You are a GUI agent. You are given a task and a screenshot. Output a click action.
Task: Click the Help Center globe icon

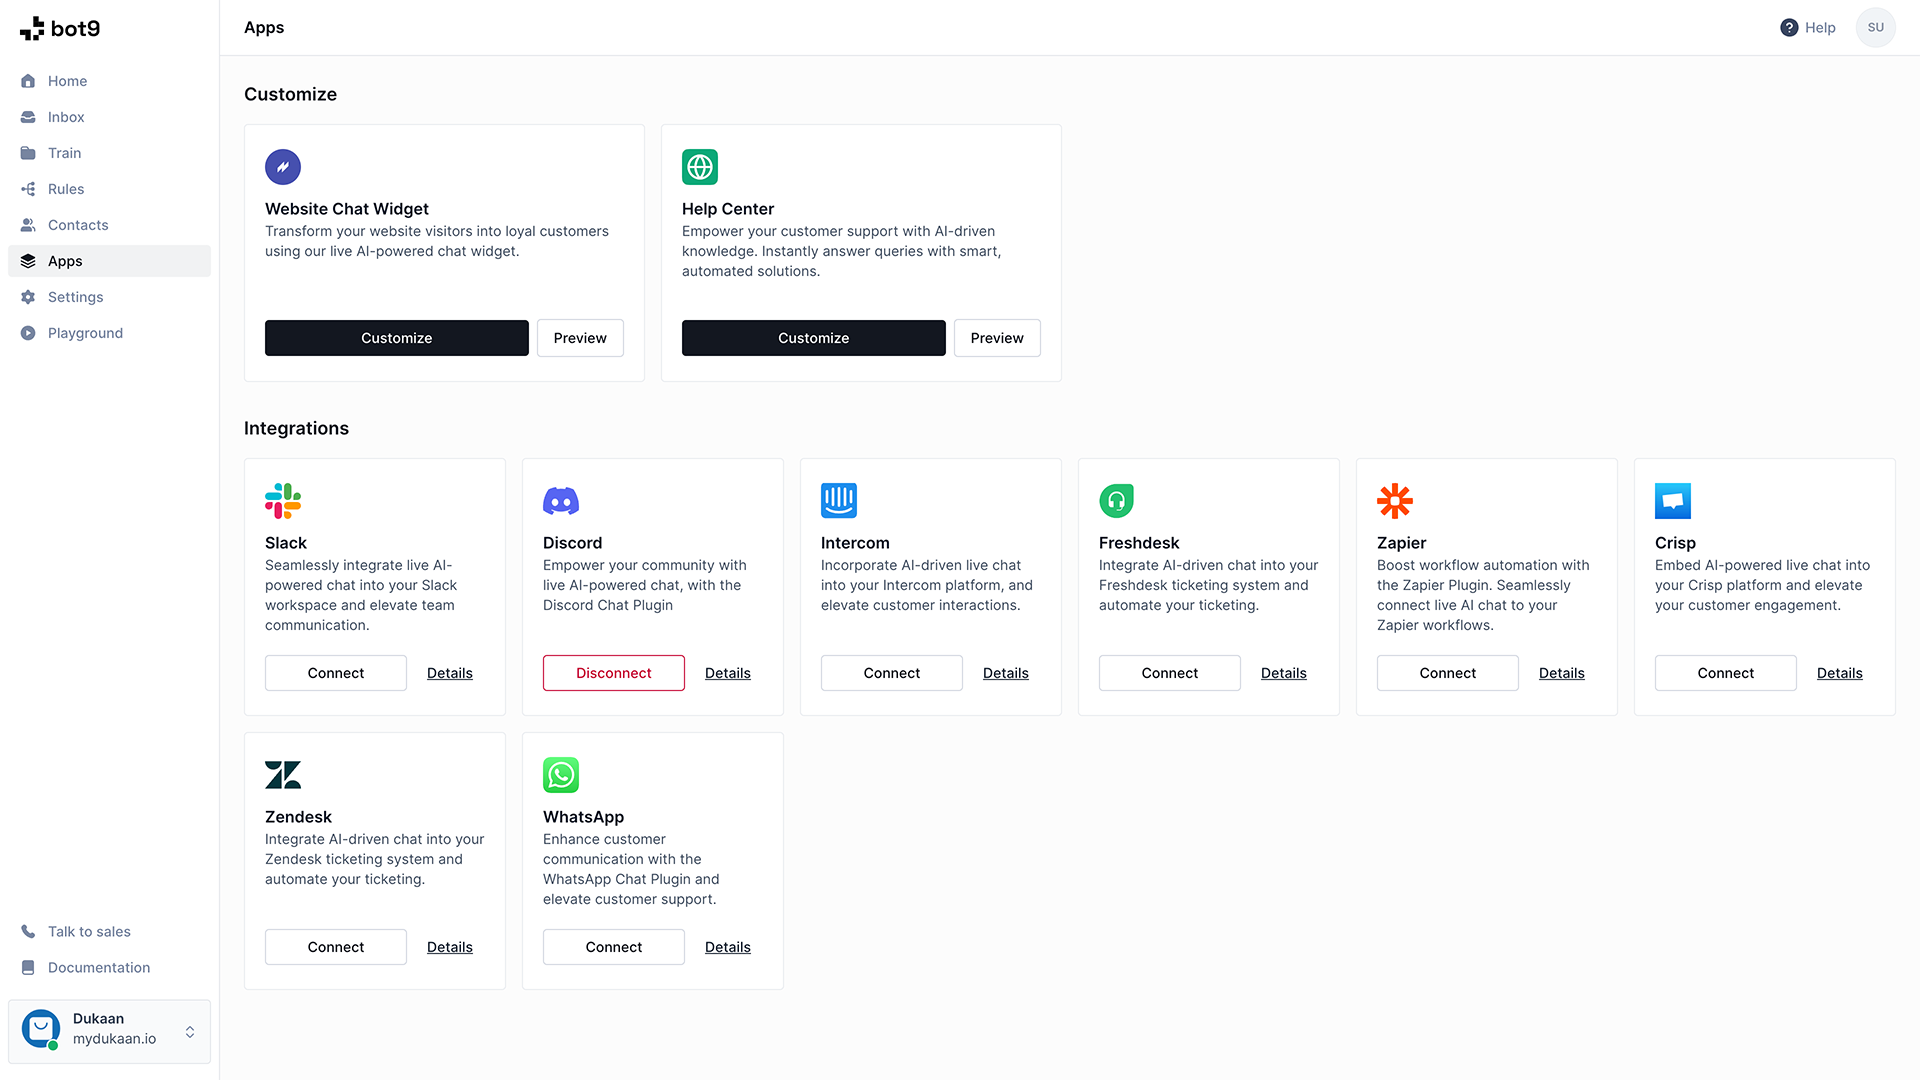(699, 166)
